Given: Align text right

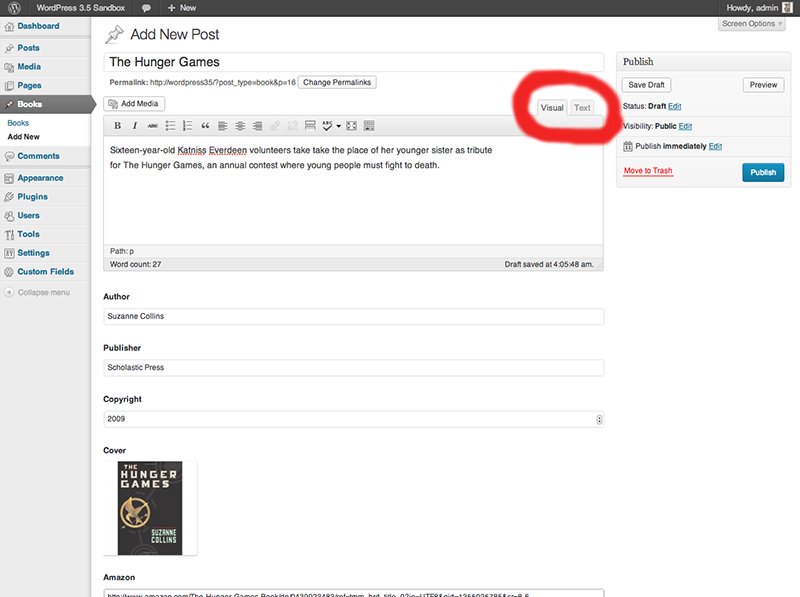Looking at the screenshot, I should 258,126.
